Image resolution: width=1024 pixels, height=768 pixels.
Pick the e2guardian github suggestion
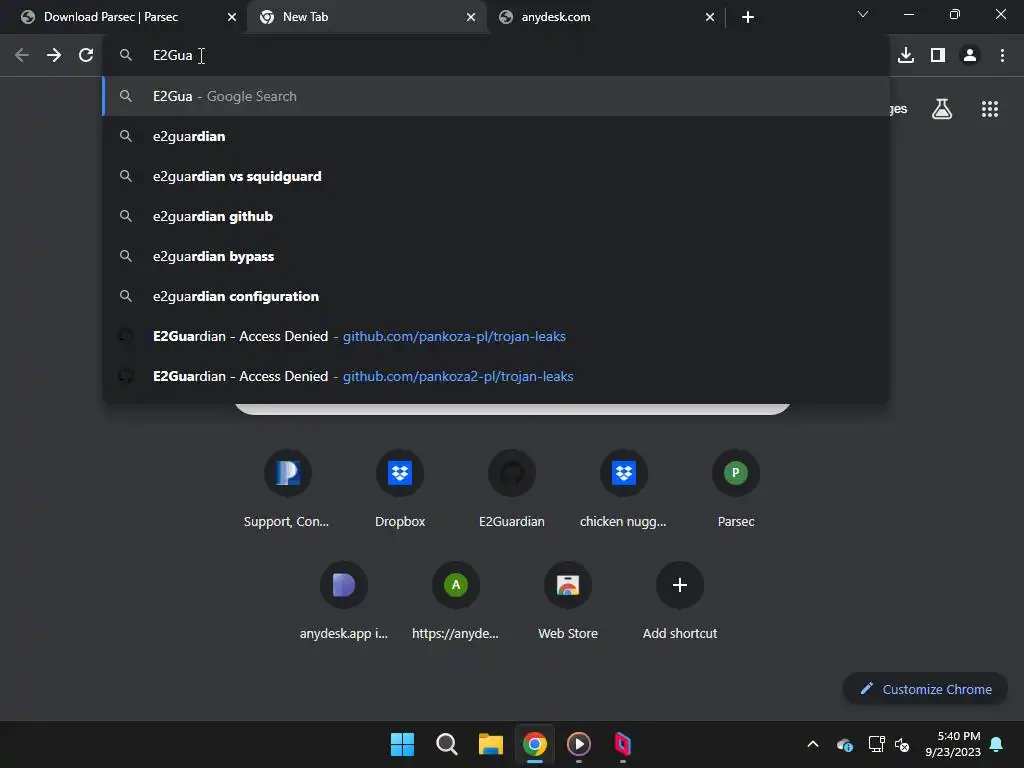pos(496,216)
